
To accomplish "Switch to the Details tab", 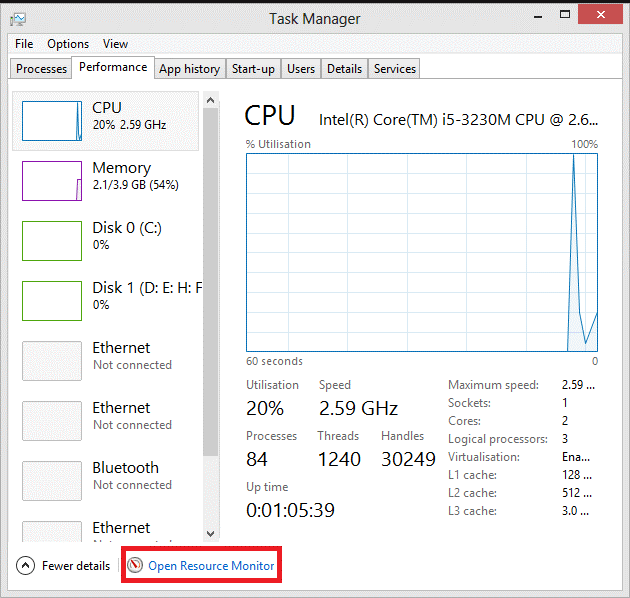I will click(x=344, y=69).
